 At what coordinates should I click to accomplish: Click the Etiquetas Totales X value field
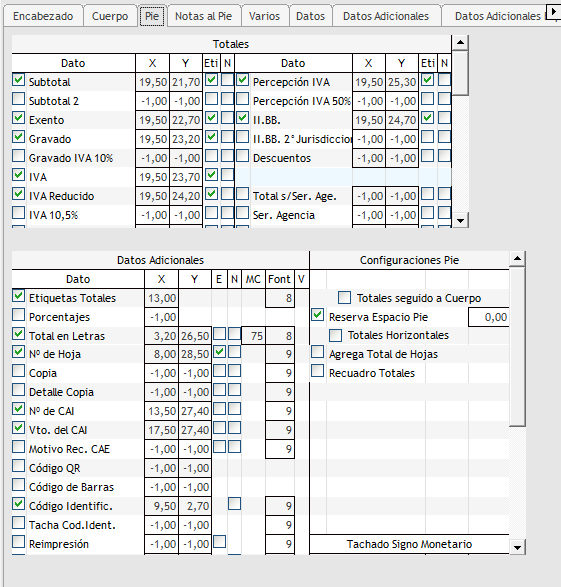point(161,298)
